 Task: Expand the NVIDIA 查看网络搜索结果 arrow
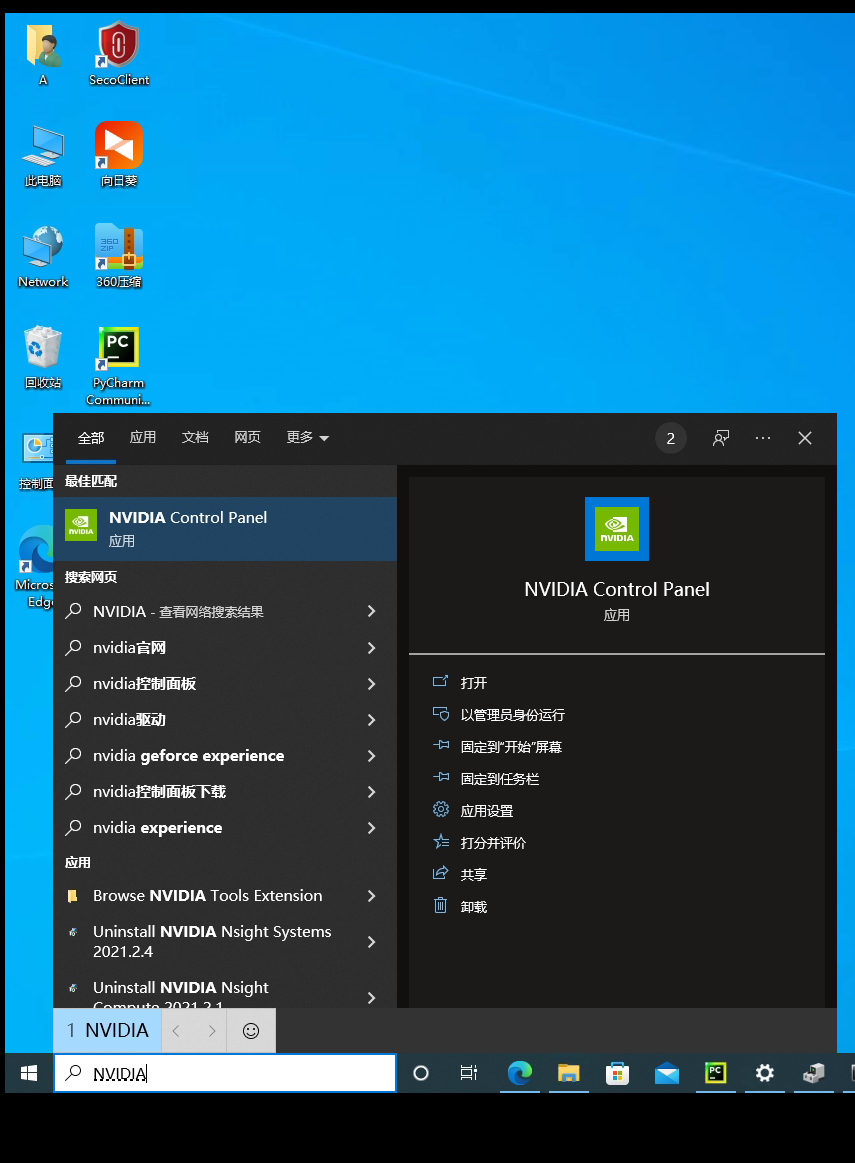(372, 611)
